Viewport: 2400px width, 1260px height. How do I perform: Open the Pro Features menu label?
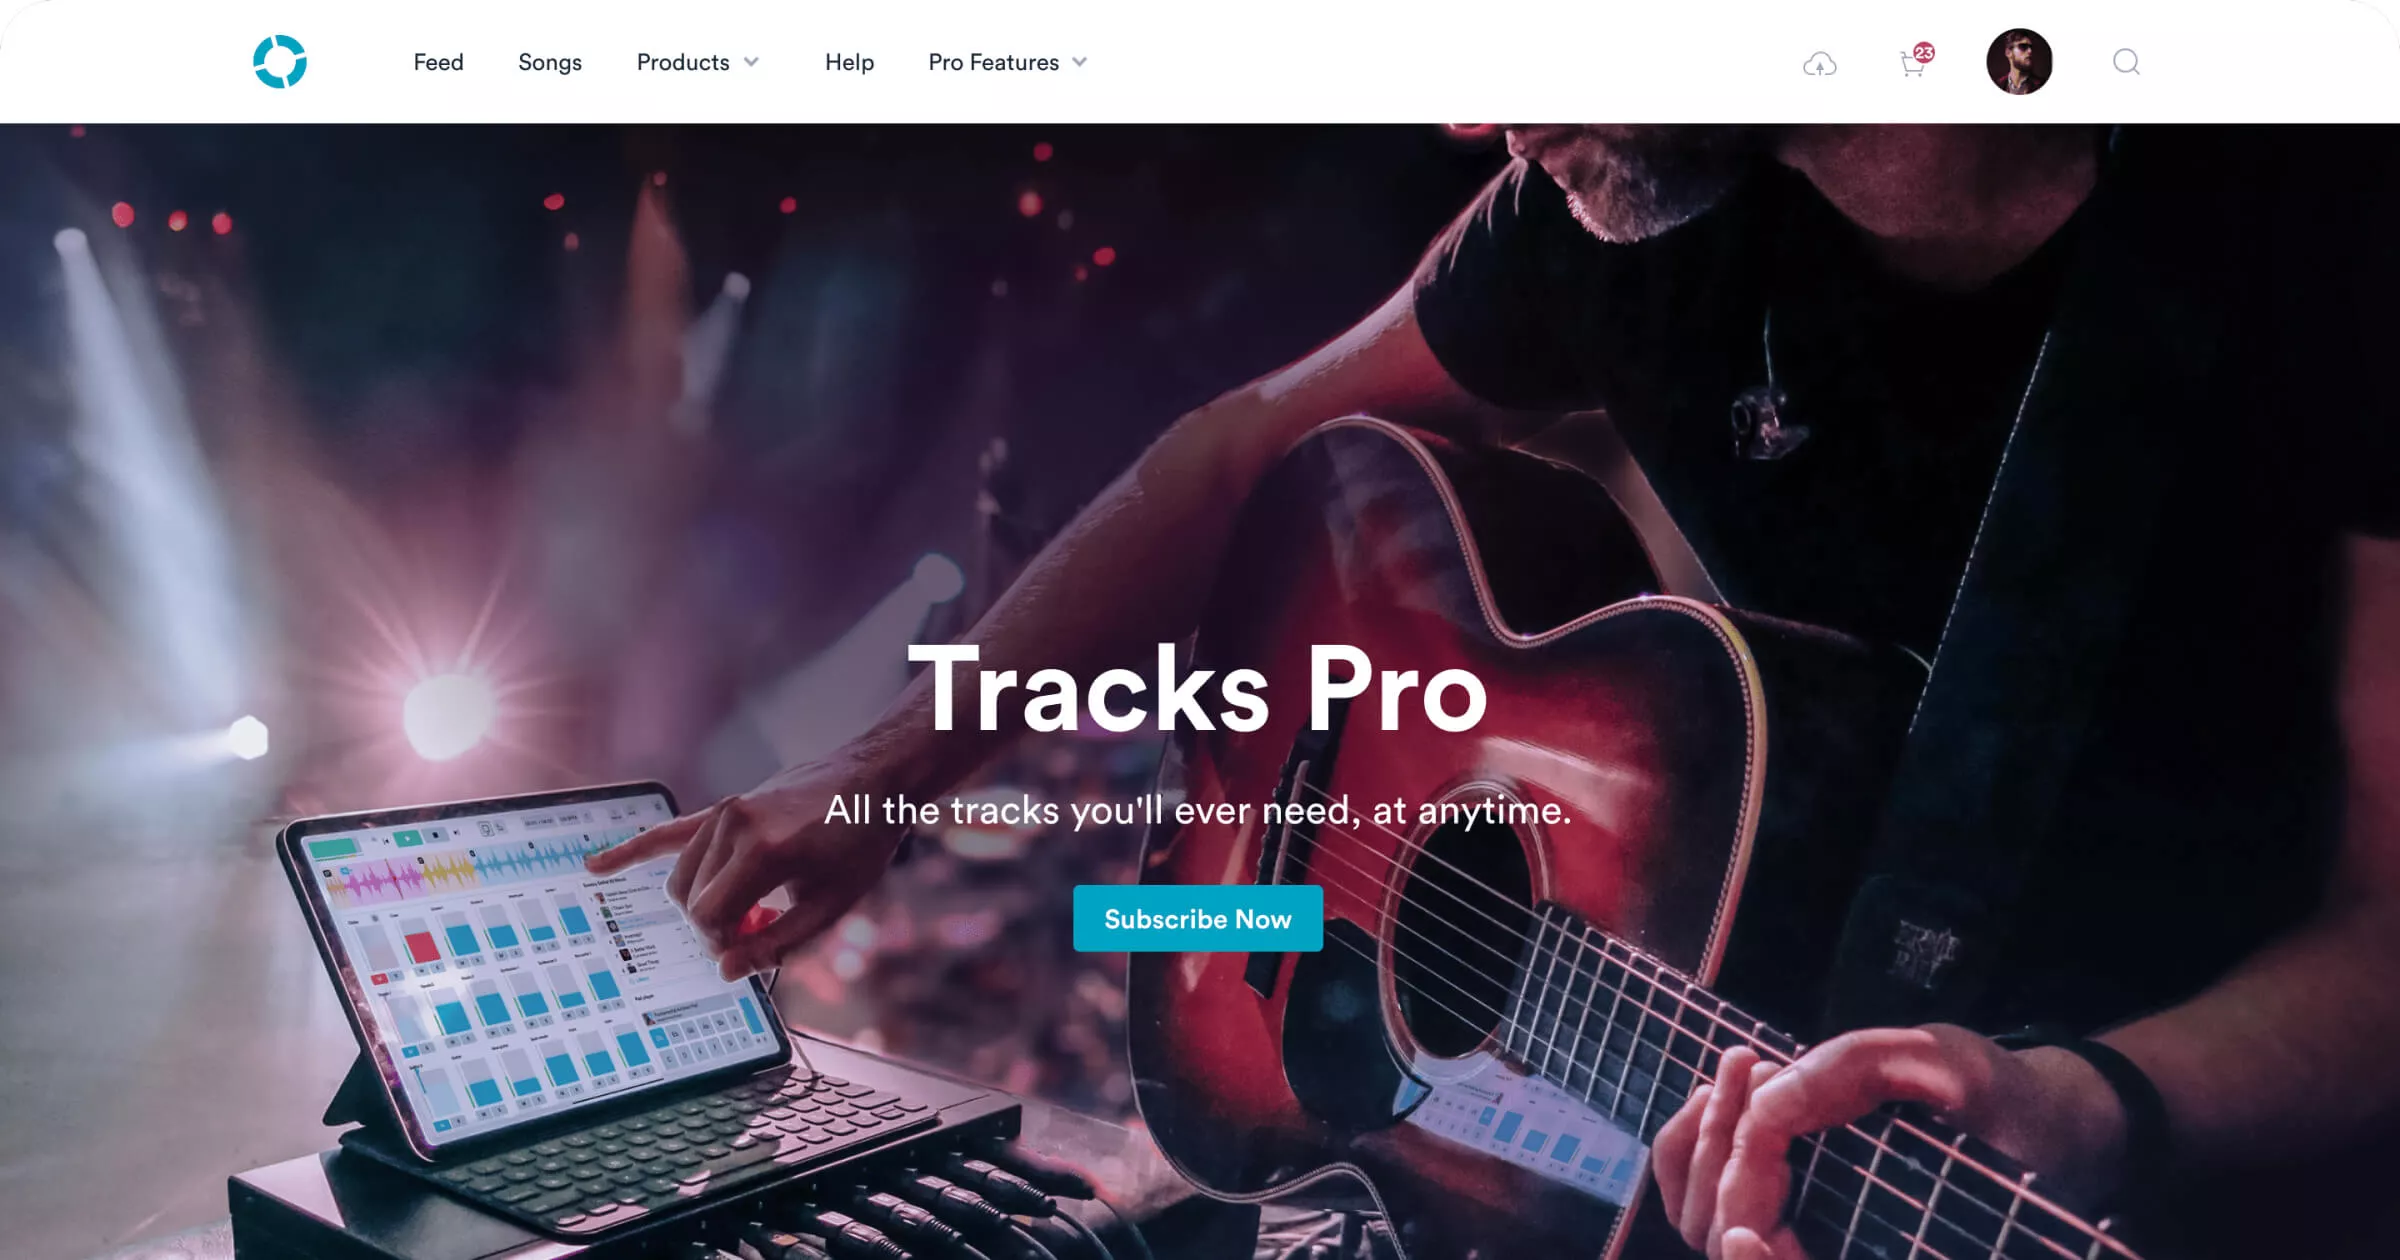993,62
